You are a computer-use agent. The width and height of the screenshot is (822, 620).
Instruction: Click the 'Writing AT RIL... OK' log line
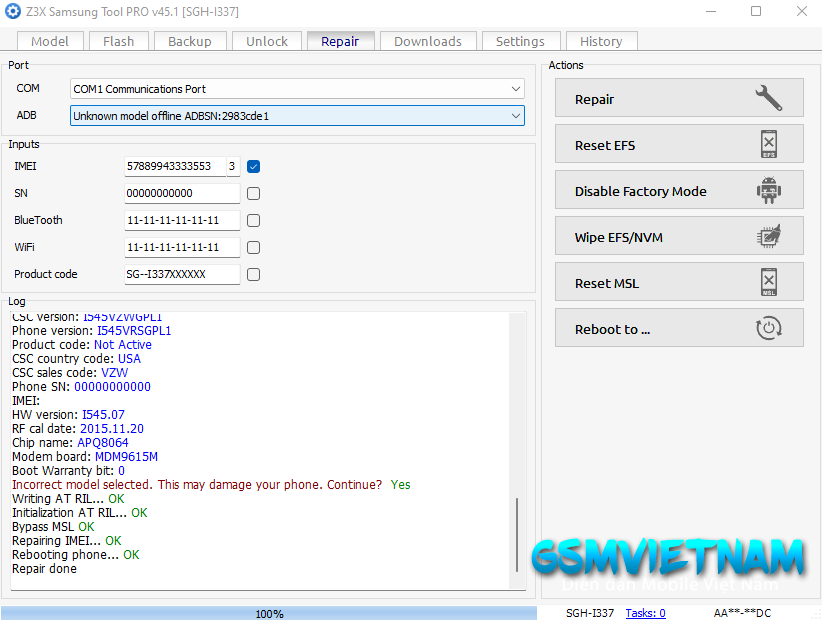pos(68,498)
